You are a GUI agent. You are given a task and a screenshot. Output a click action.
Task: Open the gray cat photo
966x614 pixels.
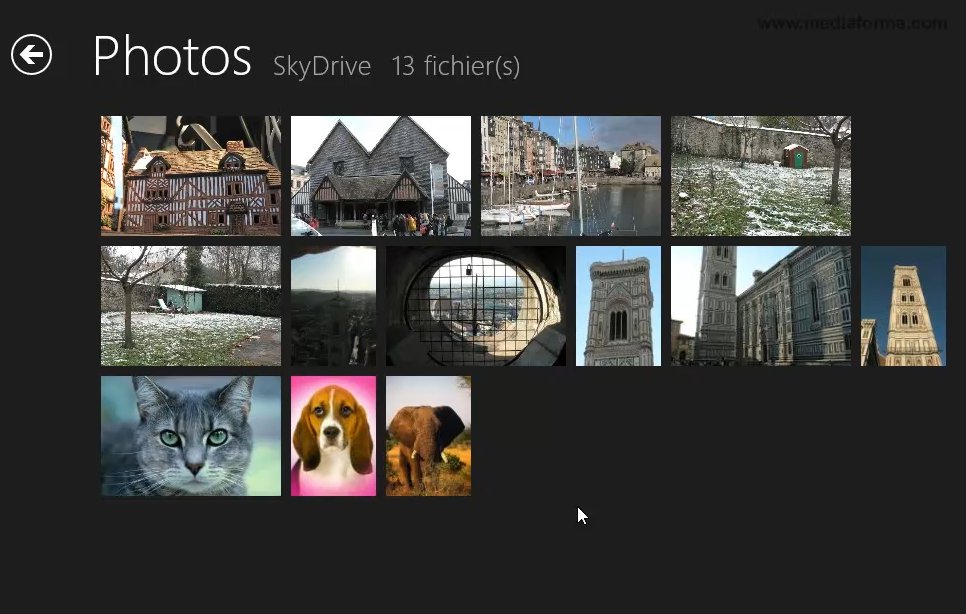coord(191,436)
